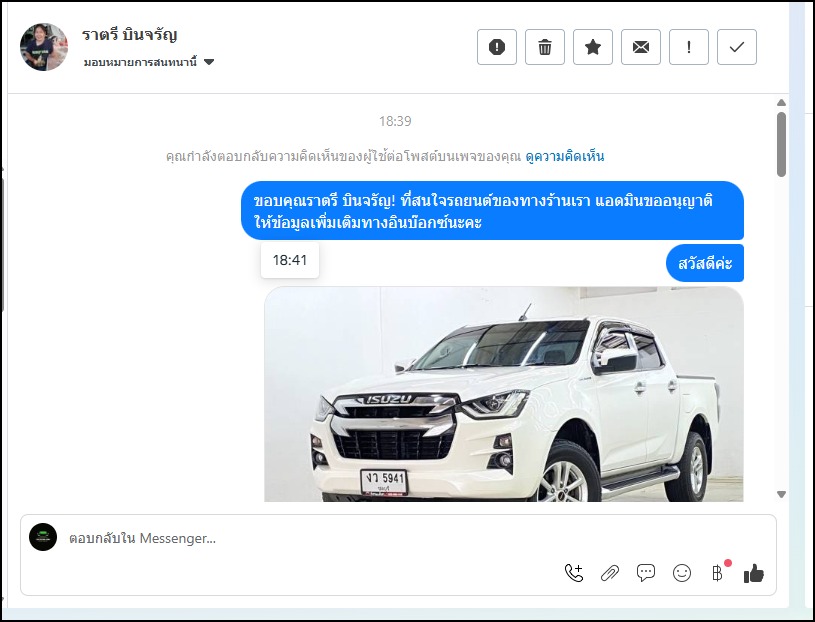
Task: Mark conversation unread with envelope icon
Action: tap(641, 47)
